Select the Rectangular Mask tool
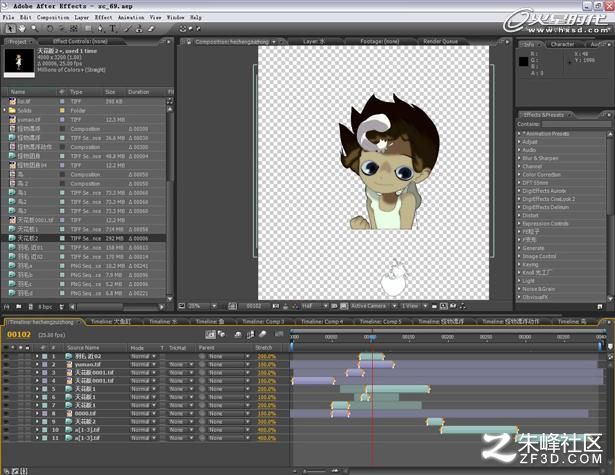Screen dimensions: 615x475 tap(88, 29)
